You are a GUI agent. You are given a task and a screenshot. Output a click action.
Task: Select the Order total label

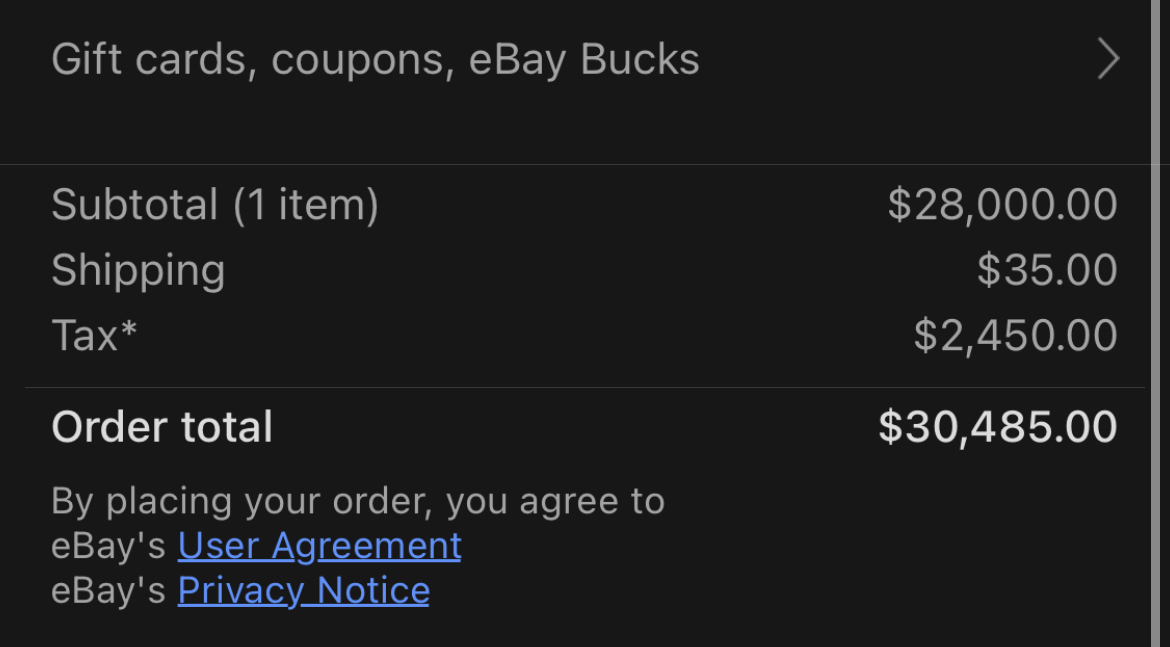coord(162,427)
